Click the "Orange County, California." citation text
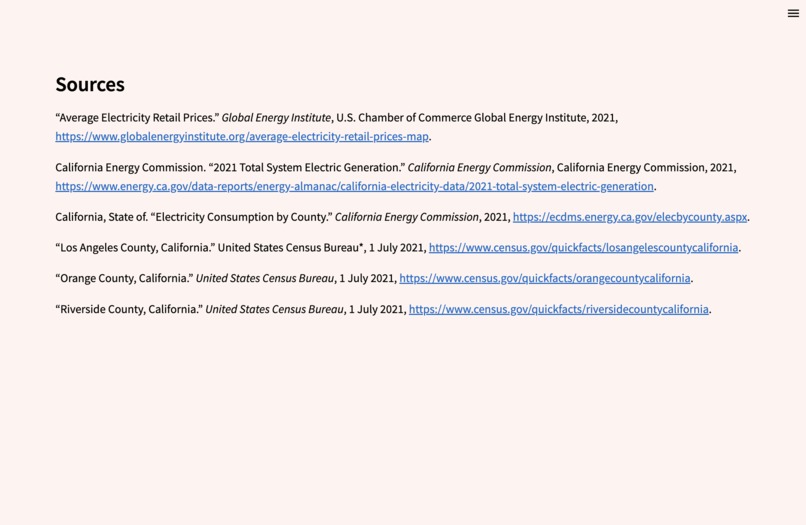Viewport: 806px width, 525px height. pyautogui.click(x=124, y=278)
